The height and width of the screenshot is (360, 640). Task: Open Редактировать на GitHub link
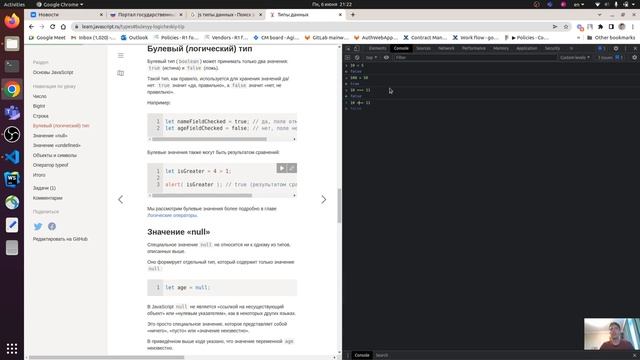tap(60, 239)
